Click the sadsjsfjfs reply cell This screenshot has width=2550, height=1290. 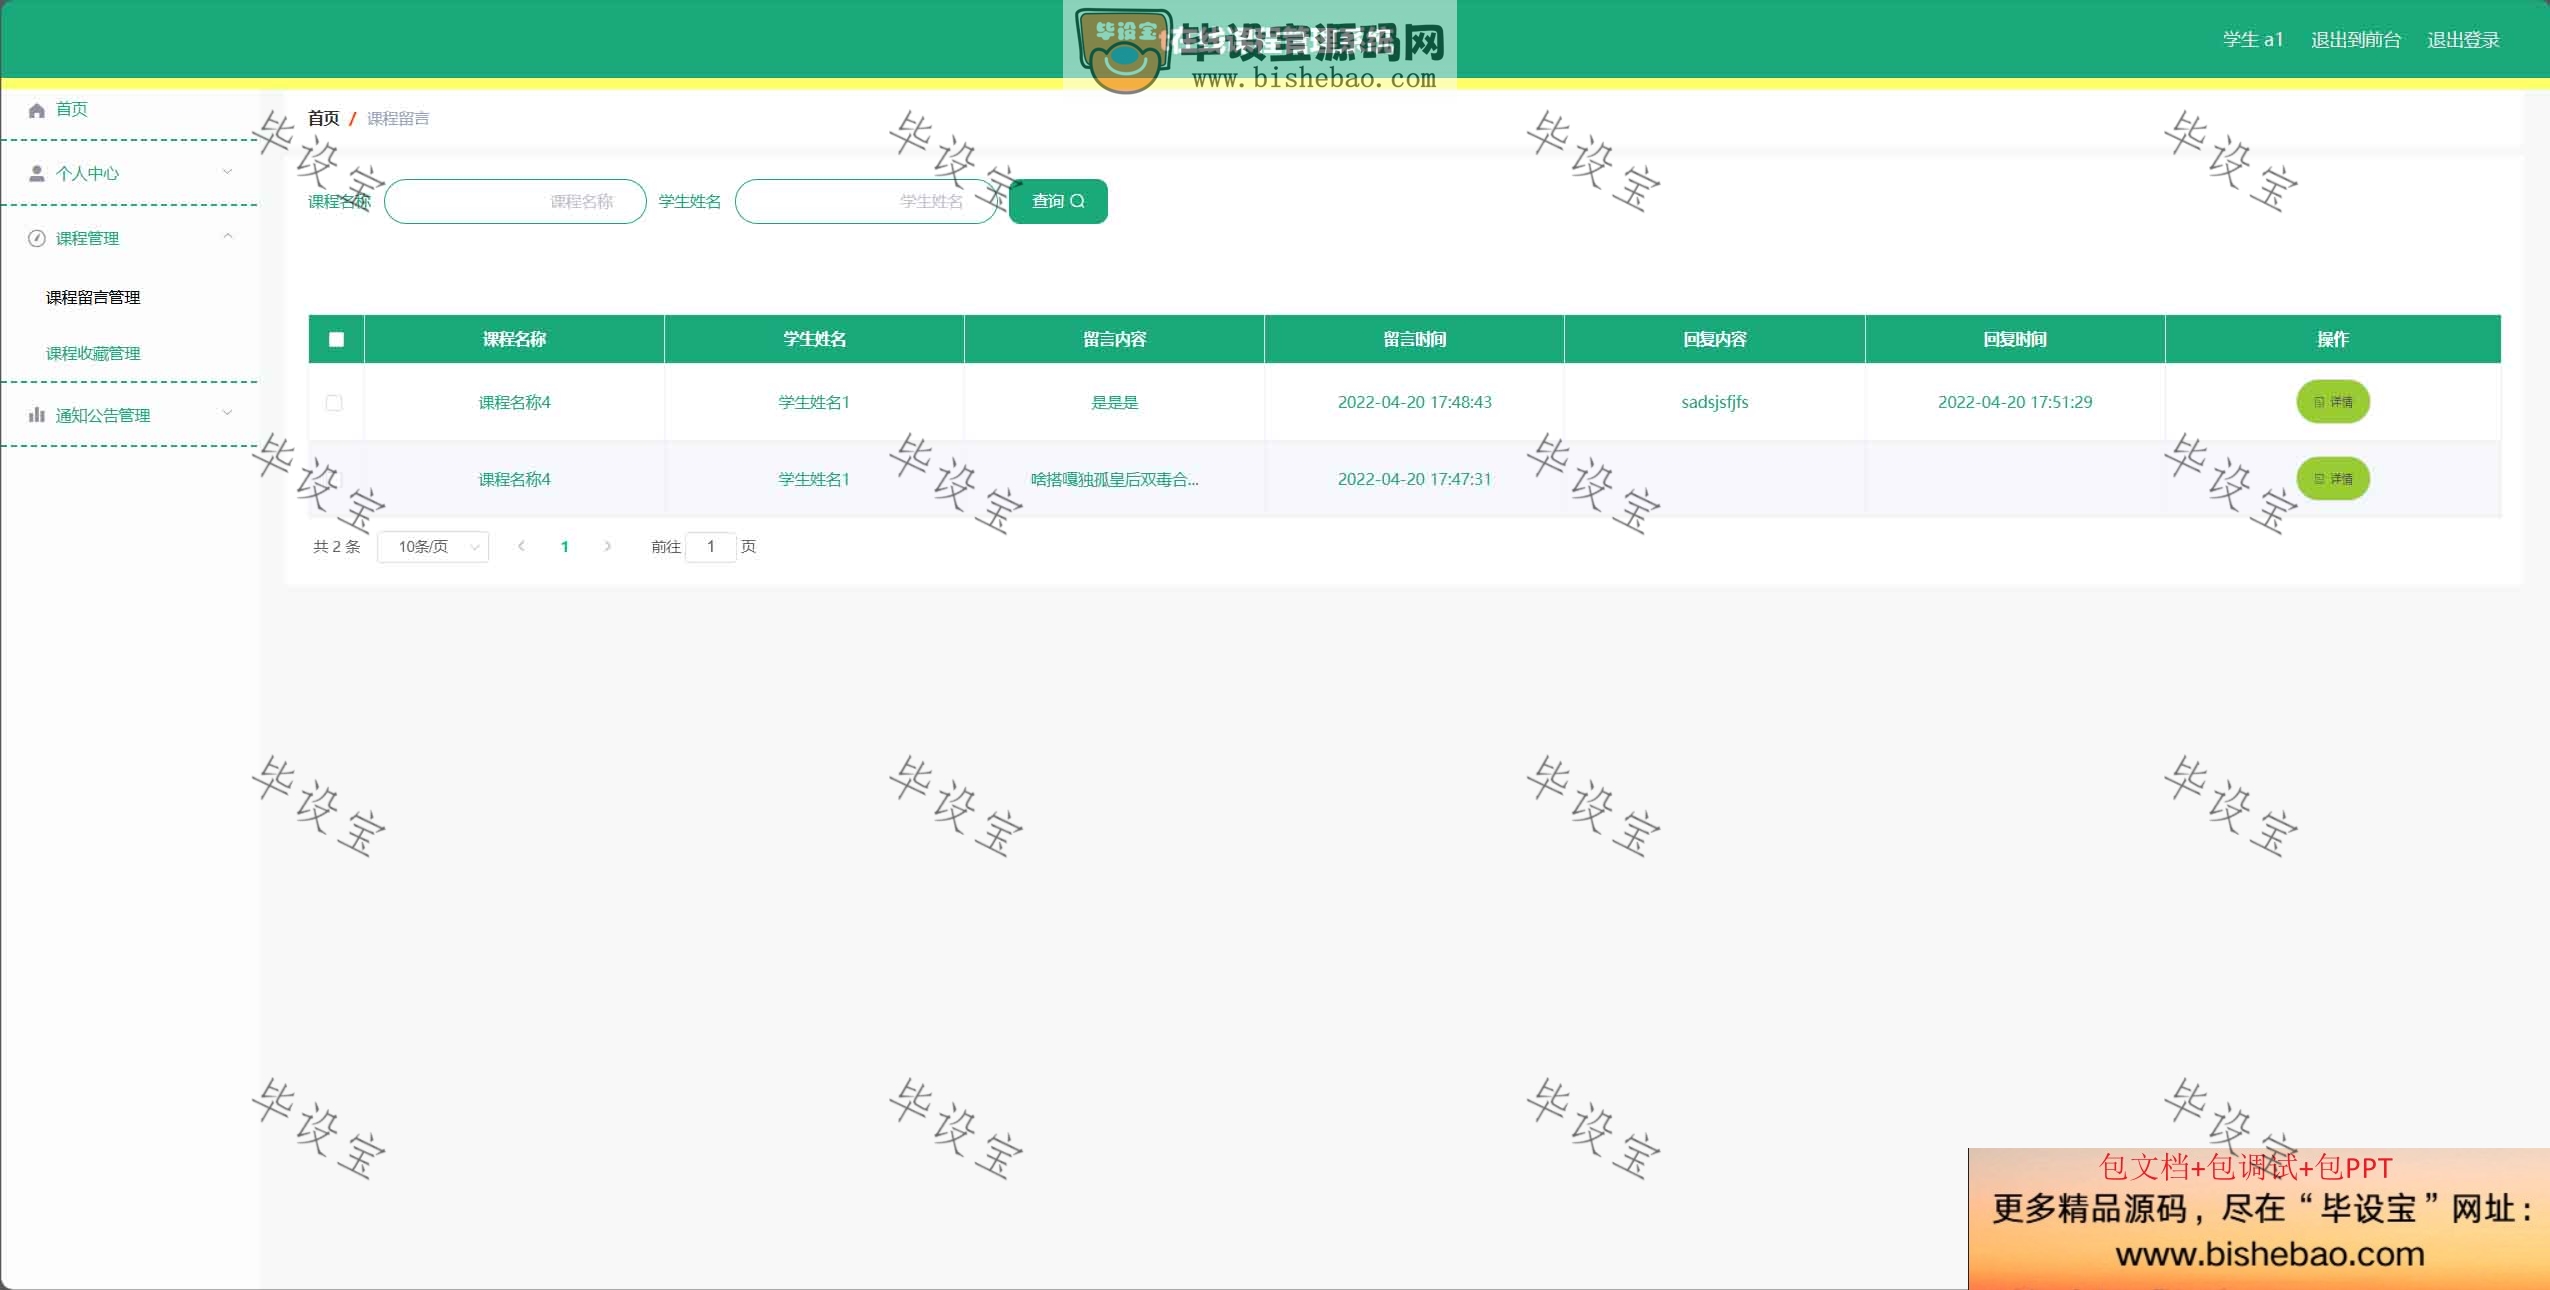(1714, 402)
